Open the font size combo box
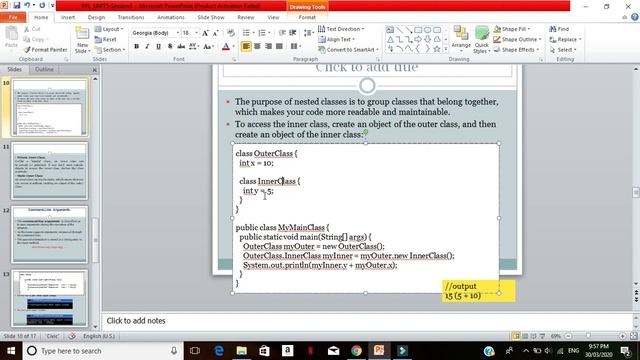The width and height of the screenshot is (640, 360). [x=190, y=33]
